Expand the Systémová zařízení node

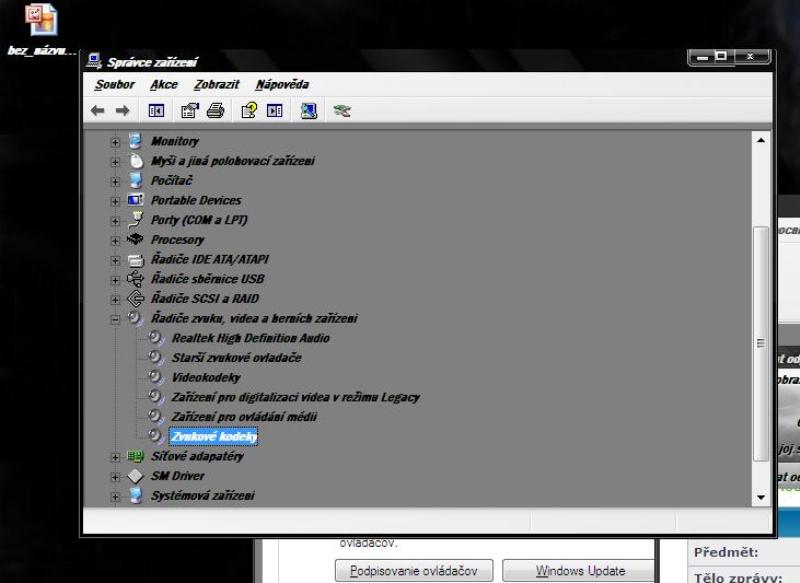tap(115, 497)
